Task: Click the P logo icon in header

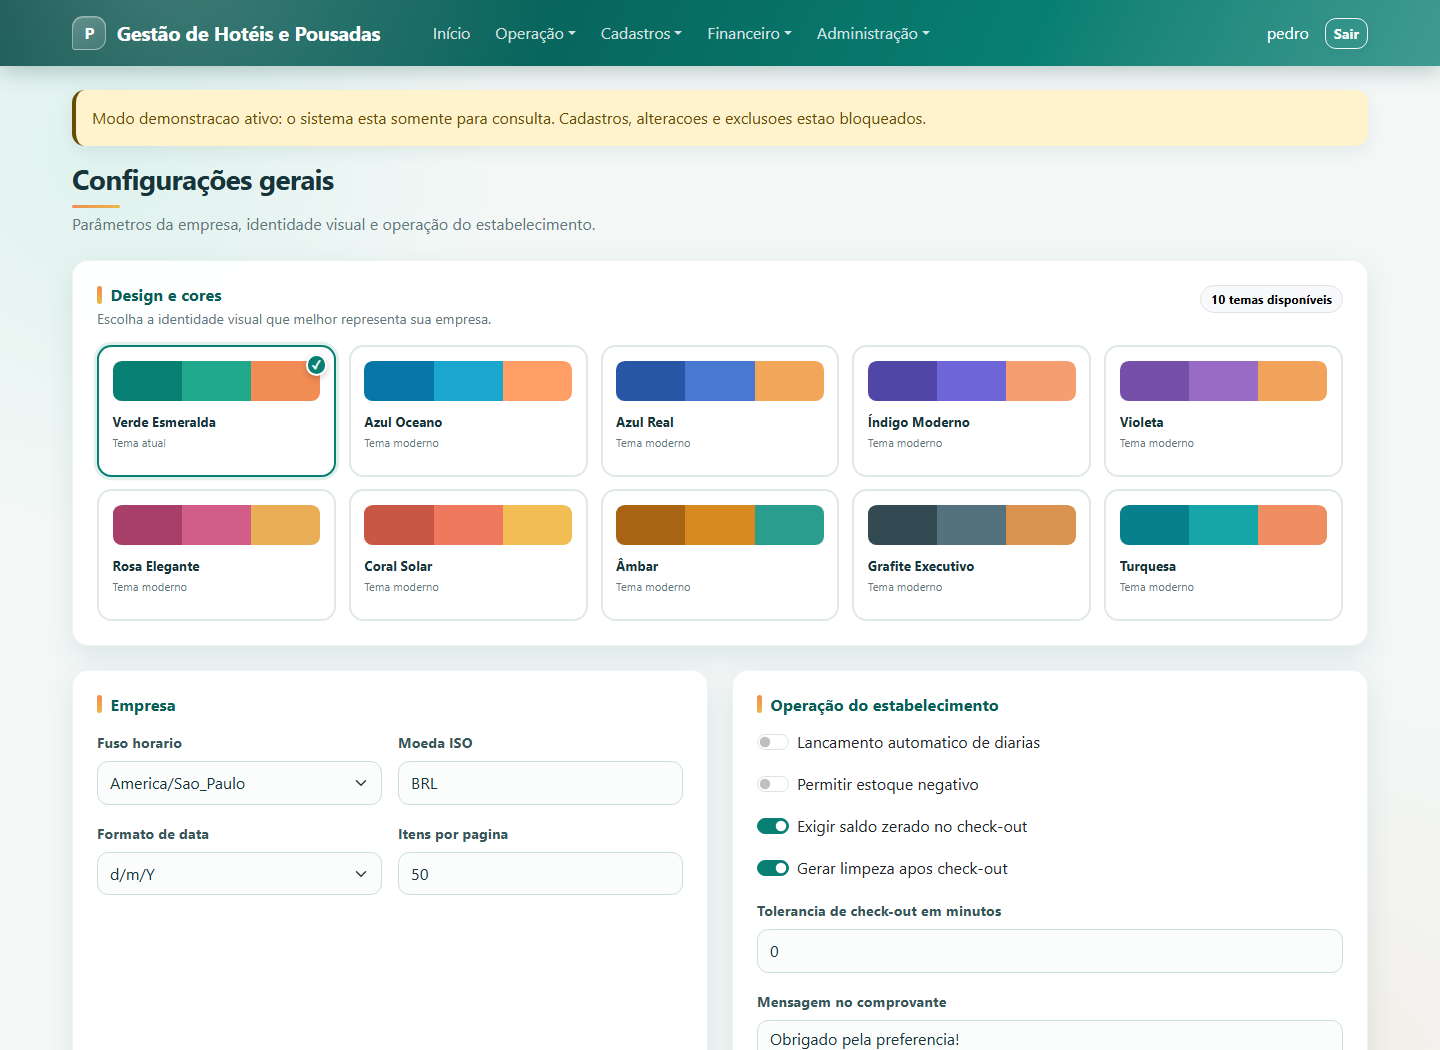Action: click(x=89, y=33)
